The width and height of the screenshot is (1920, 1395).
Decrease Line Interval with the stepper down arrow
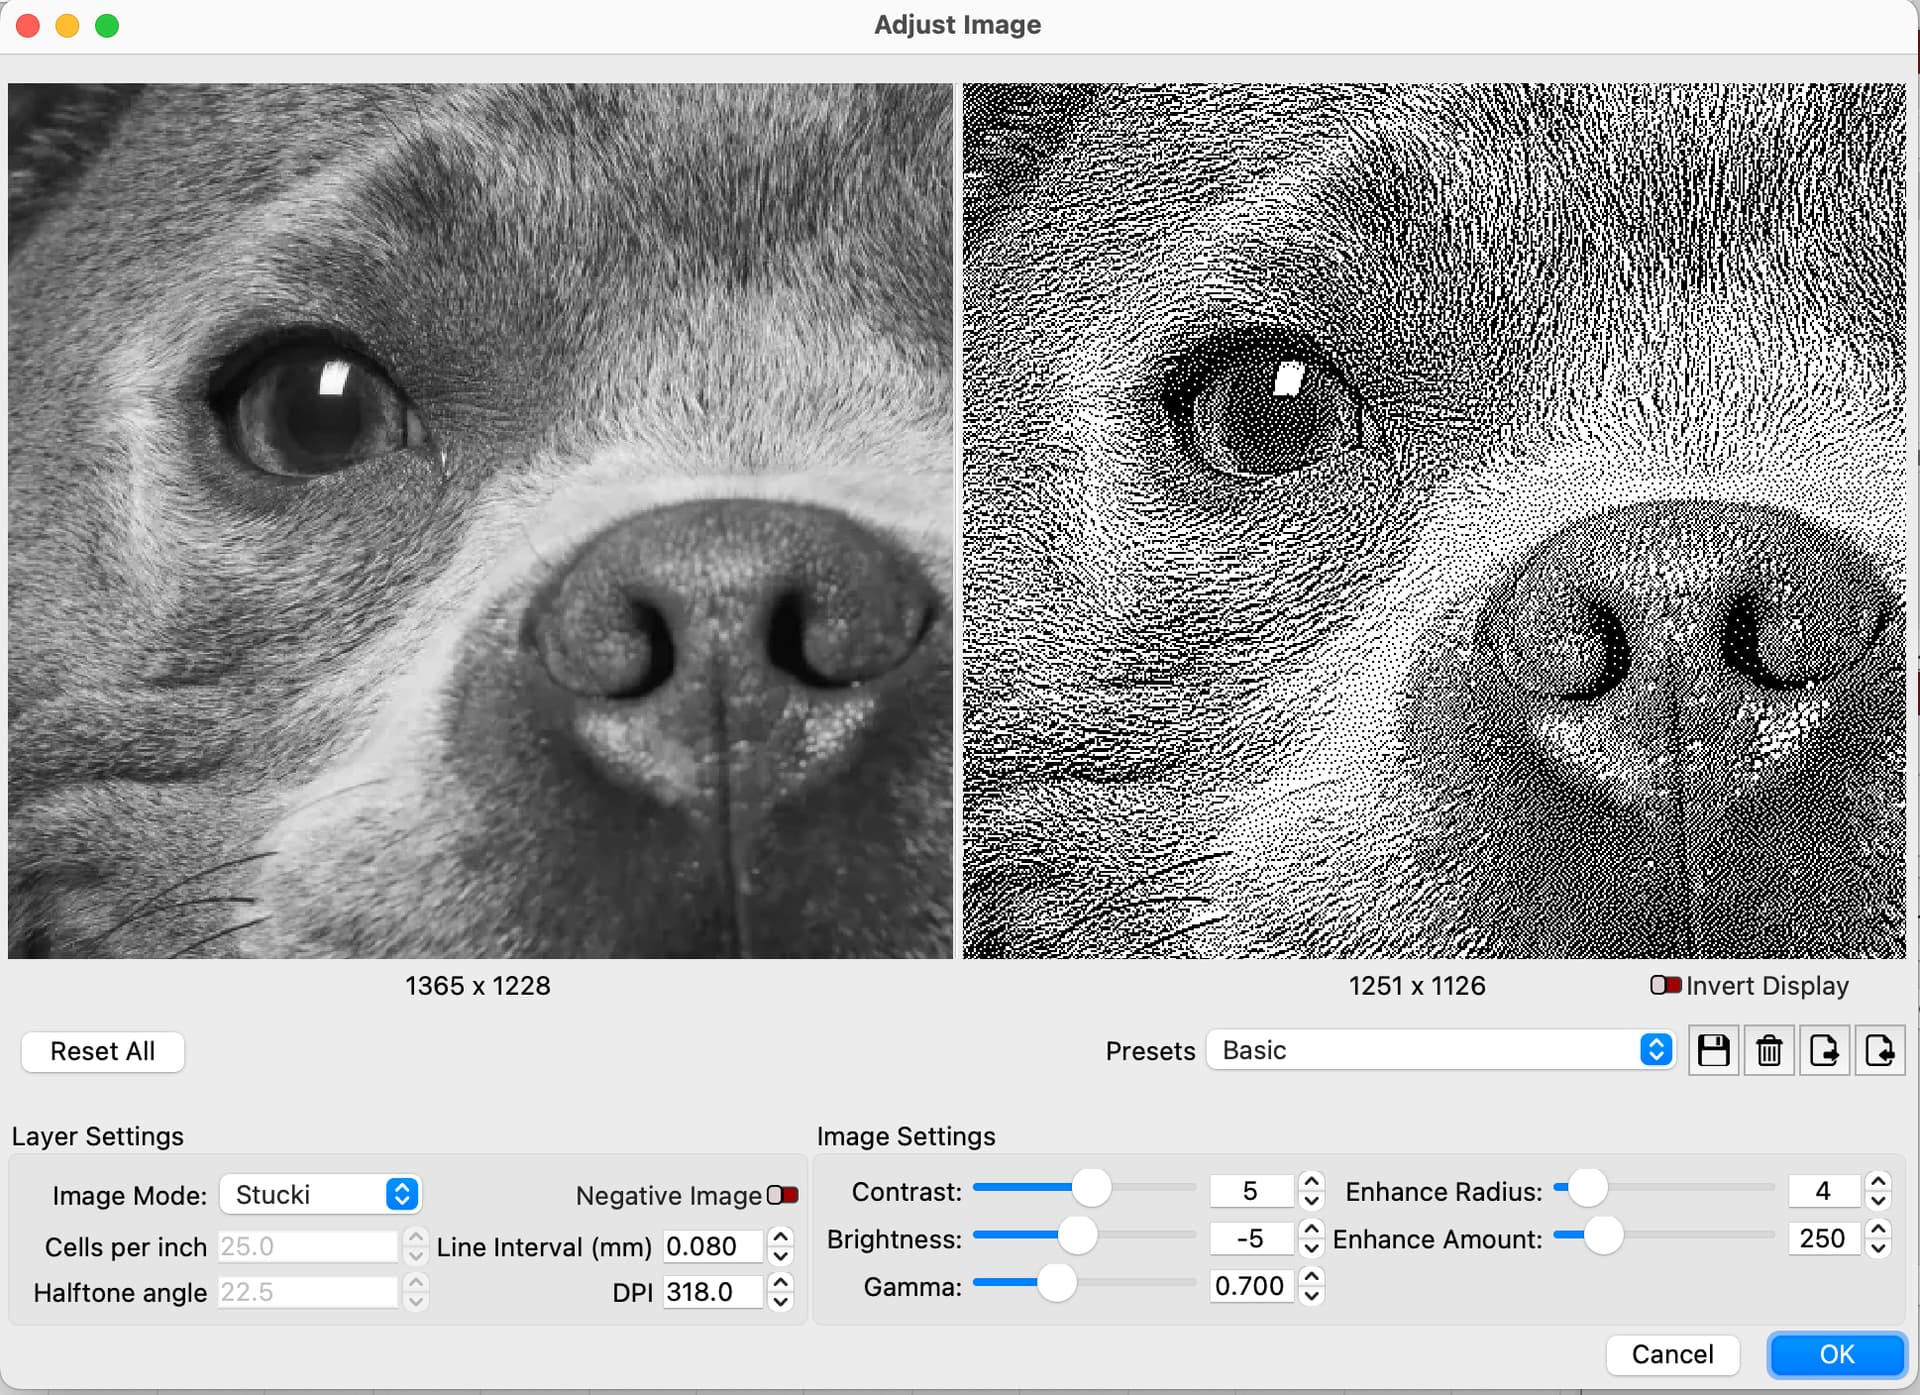(x=781, y=1256)
